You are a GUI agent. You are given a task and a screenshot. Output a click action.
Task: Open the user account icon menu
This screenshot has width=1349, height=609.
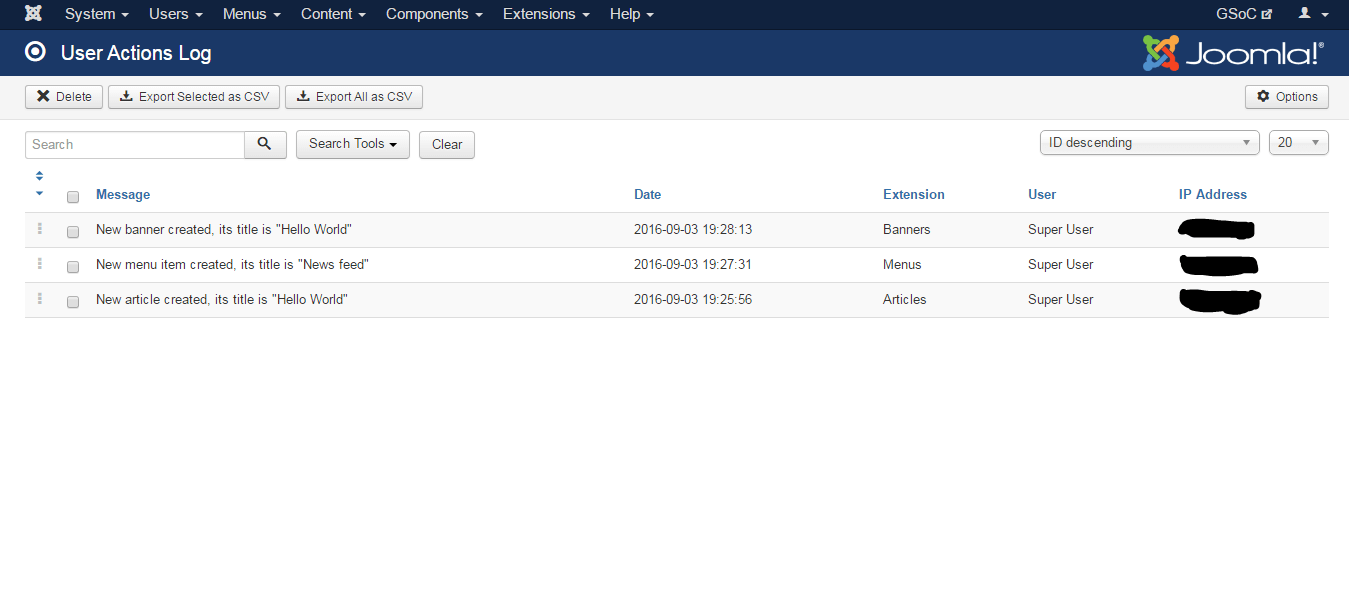pos(1312,14)
